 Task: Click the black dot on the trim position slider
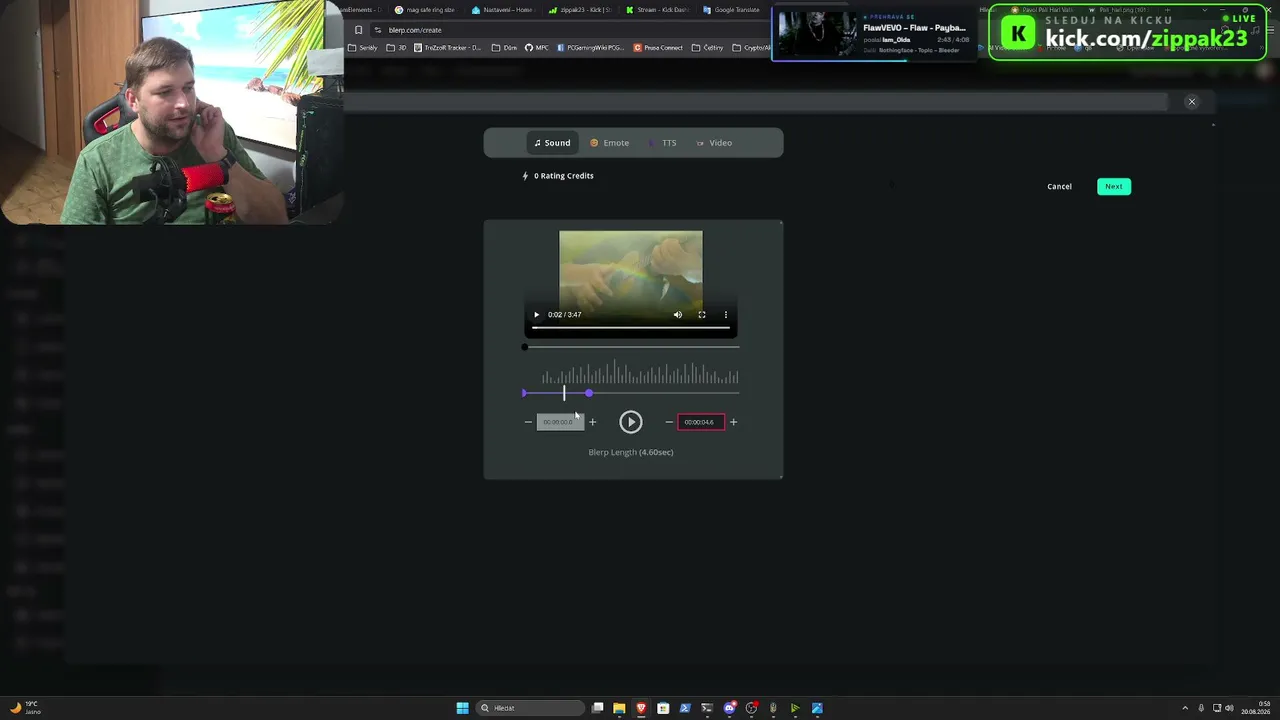coord(525,347)
